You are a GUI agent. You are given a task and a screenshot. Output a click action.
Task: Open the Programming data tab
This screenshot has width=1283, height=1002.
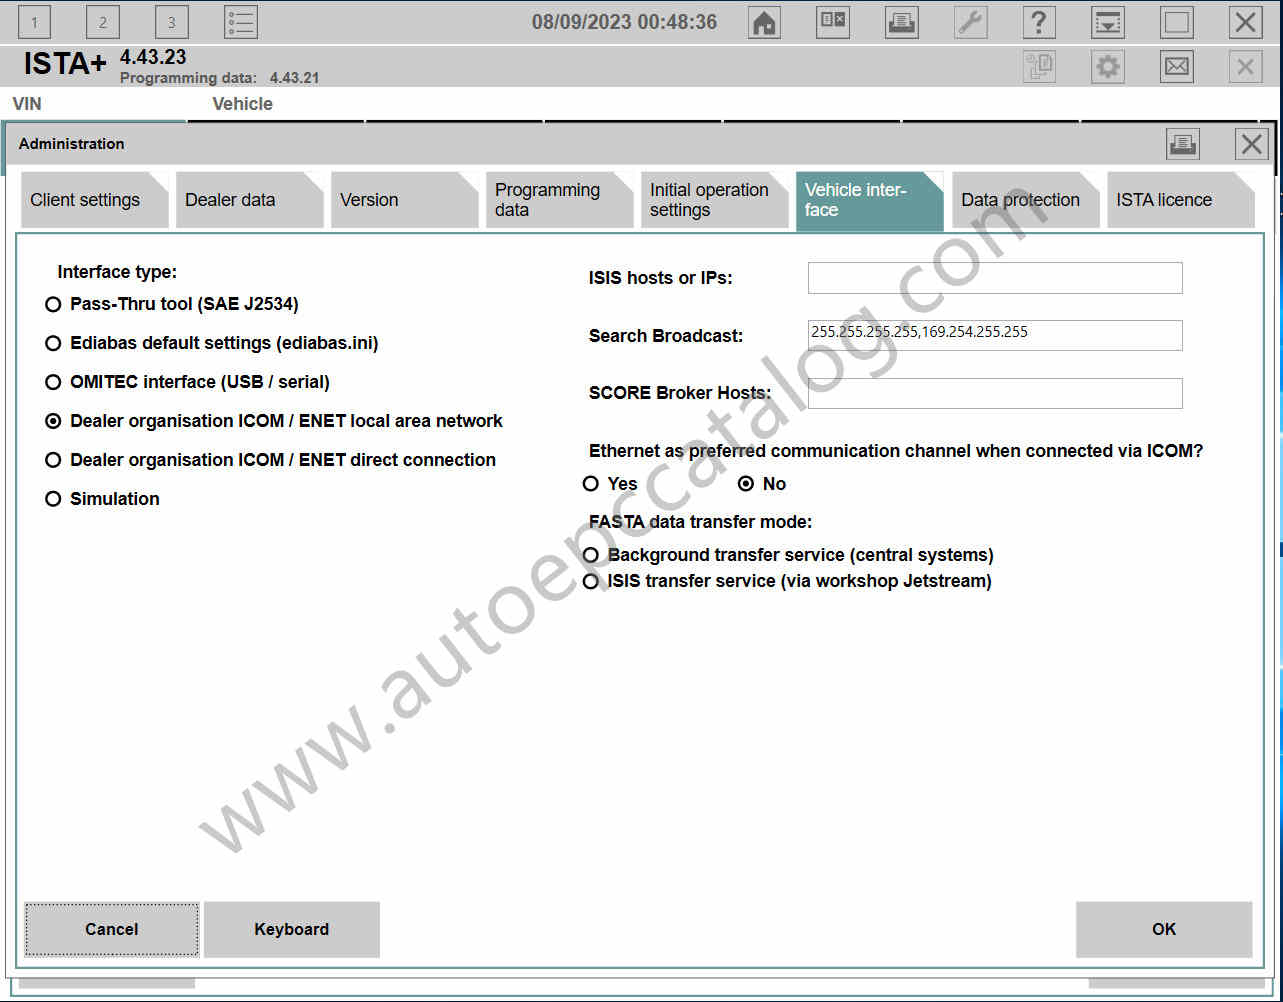coord(559,200)
